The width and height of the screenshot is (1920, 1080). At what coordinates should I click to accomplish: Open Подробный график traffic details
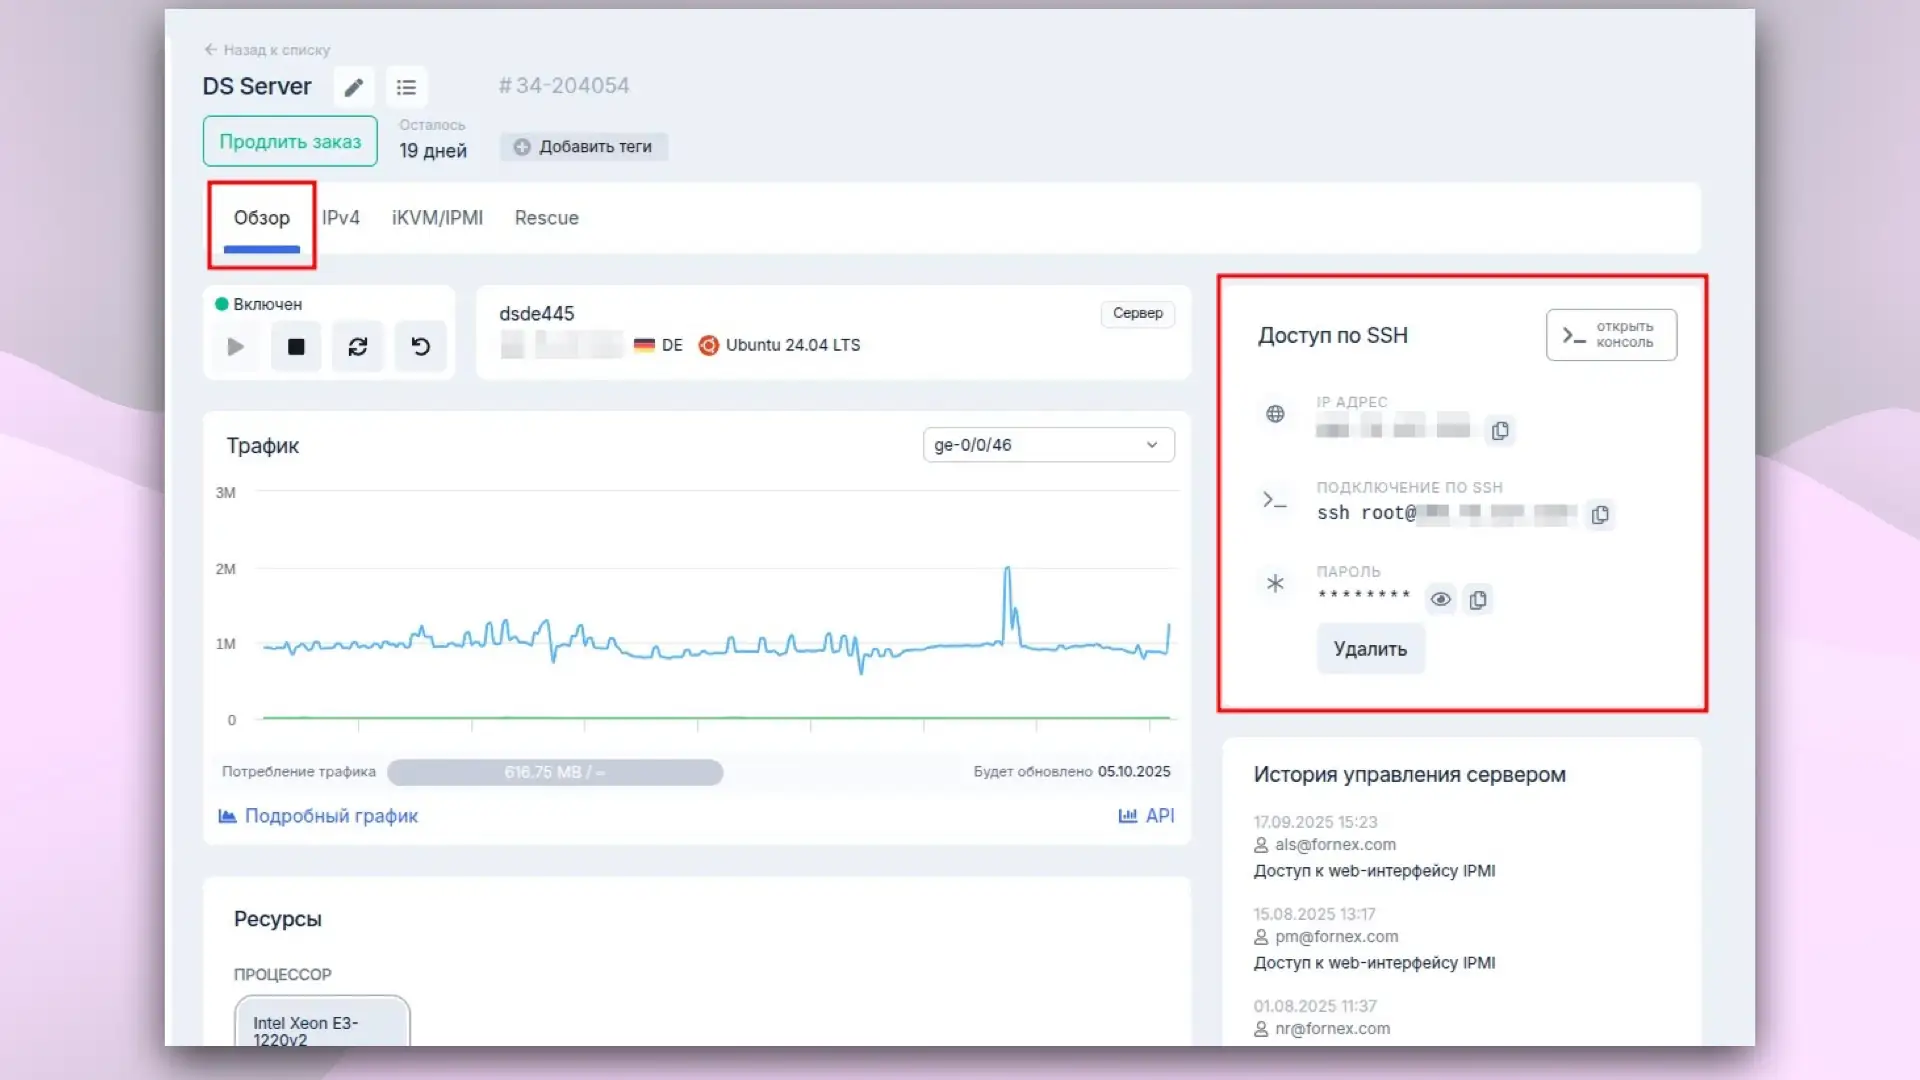tap(331, 815)
